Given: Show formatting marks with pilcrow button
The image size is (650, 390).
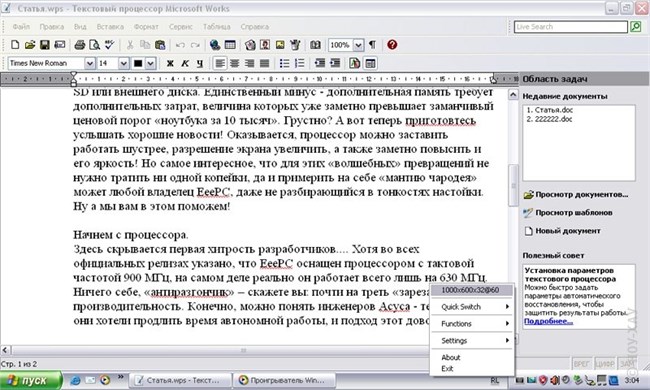Looking at the screenshot, I should (x=372, y=45).
